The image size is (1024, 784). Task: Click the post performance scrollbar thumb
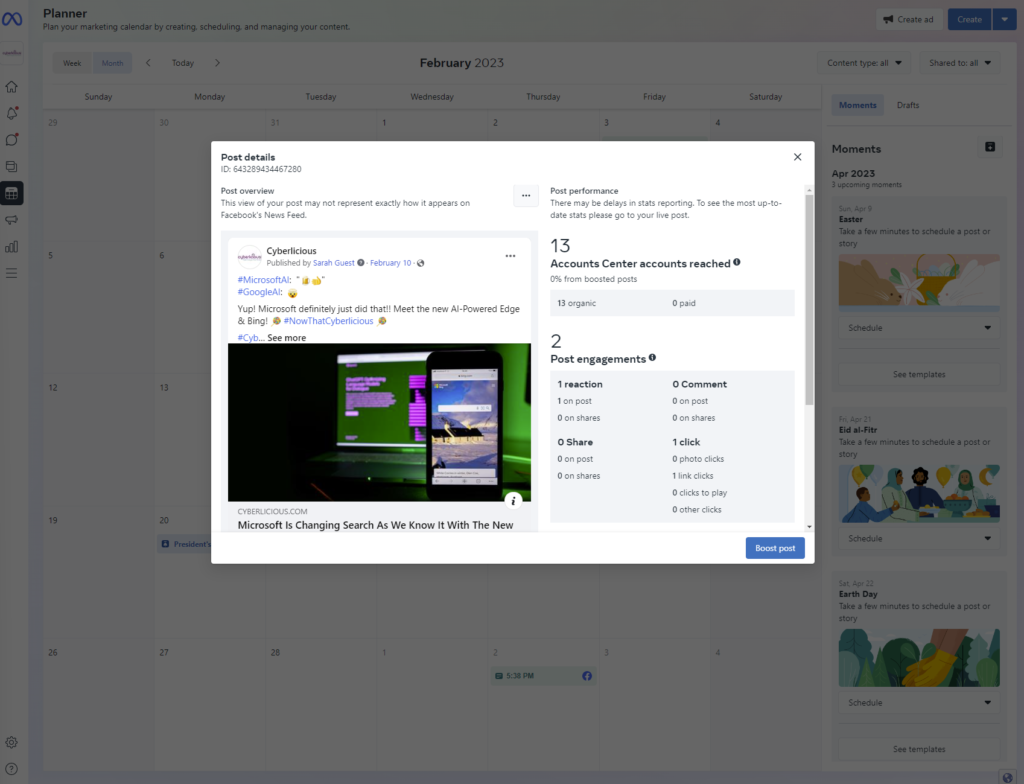[x=809, y=299]
